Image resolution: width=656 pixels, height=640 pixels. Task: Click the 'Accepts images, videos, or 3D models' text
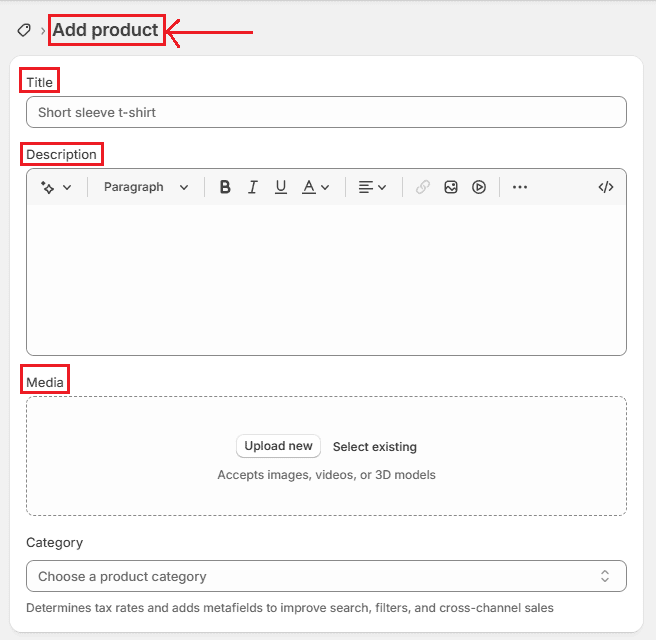326,475
